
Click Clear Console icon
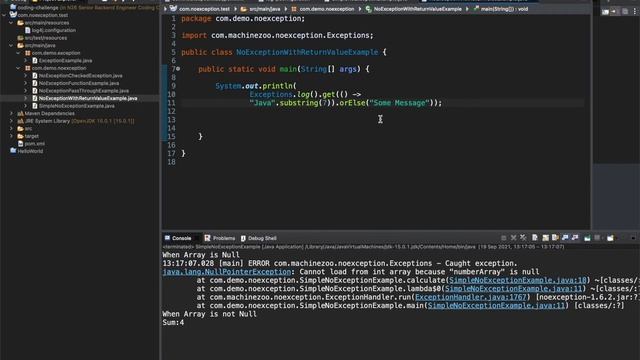[535, 238]
